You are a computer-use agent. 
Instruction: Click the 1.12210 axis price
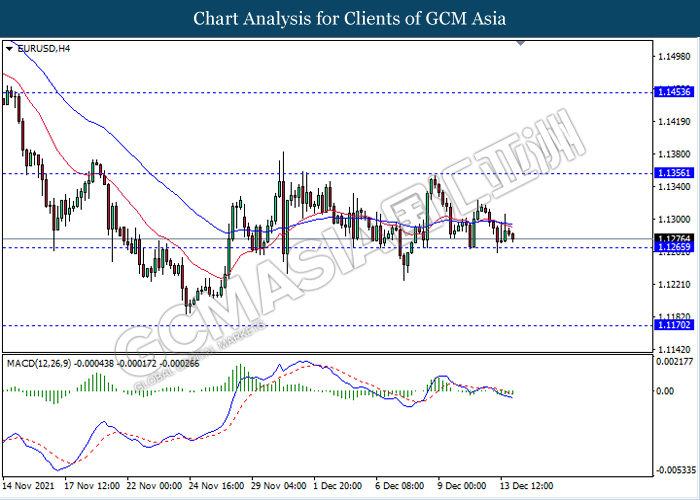tap(674, 284)
